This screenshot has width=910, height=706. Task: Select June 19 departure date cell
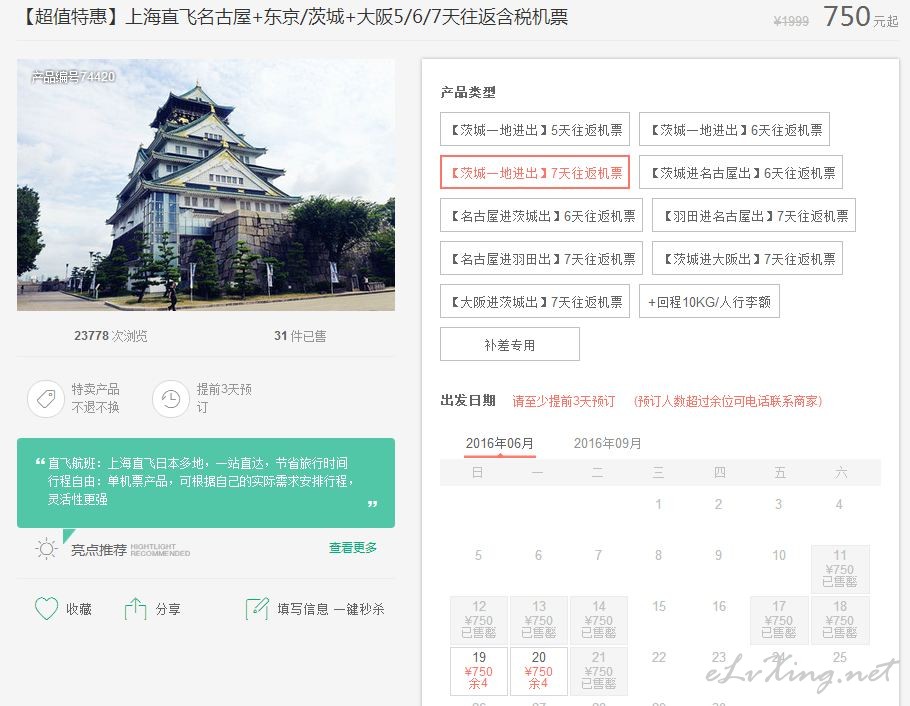(479, 672)
